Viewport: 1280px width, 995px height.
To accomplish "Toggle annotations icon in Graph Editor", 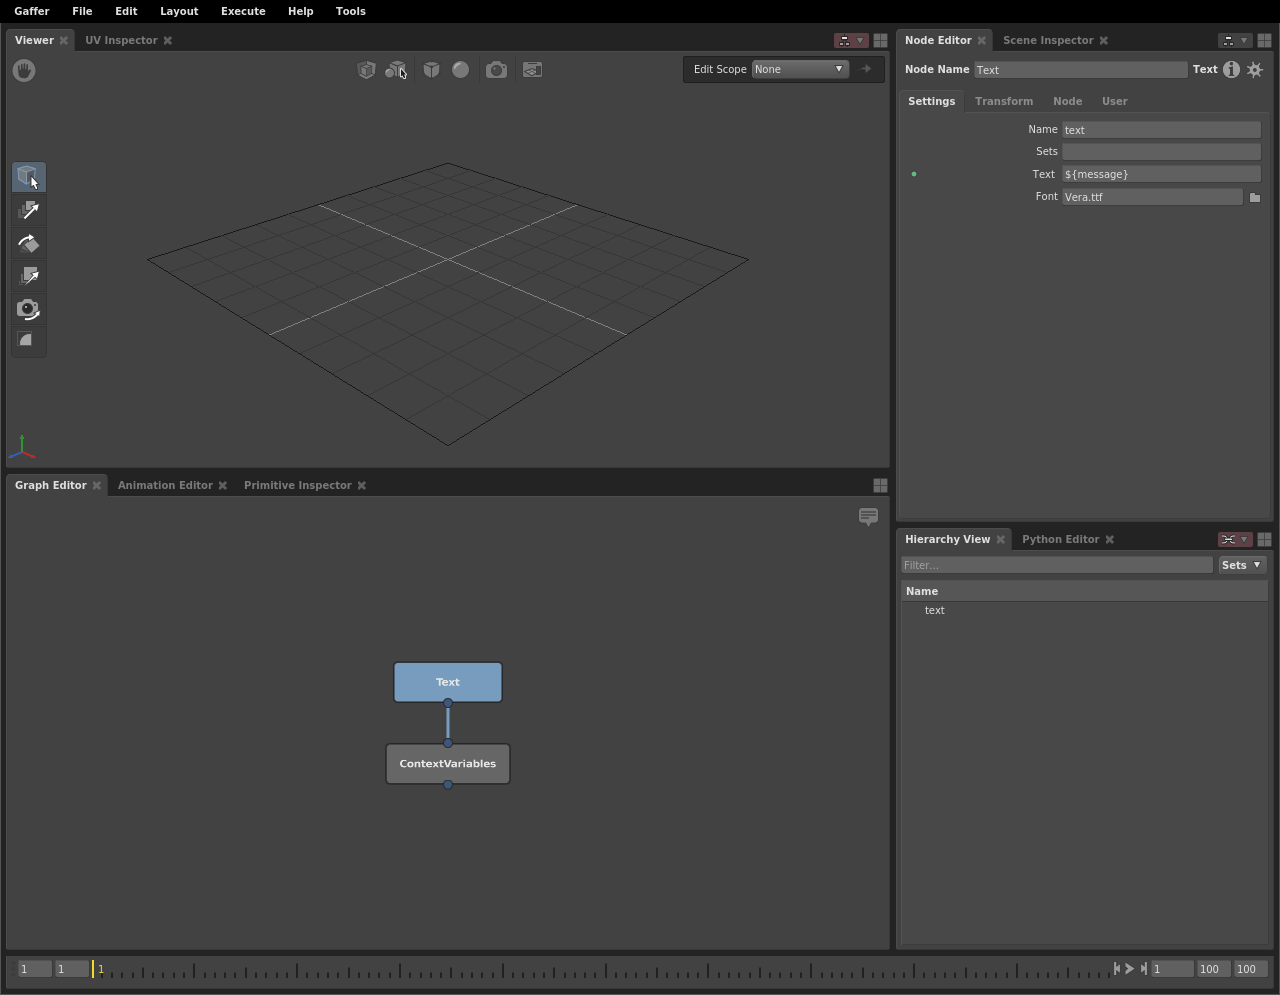I will (x=868, y=516).
